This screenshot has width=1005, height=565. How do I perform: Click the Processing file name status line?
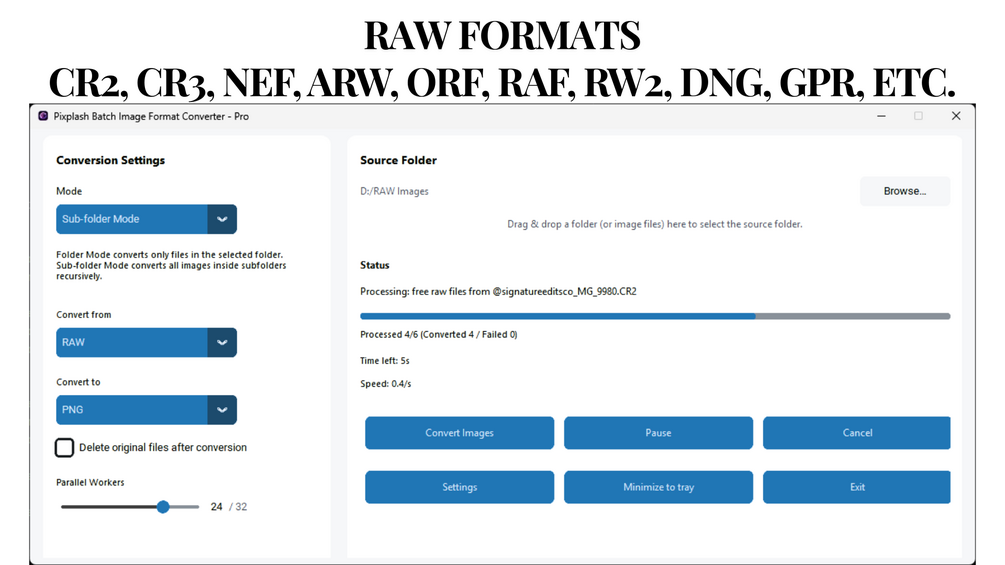(x=498, y=291)
